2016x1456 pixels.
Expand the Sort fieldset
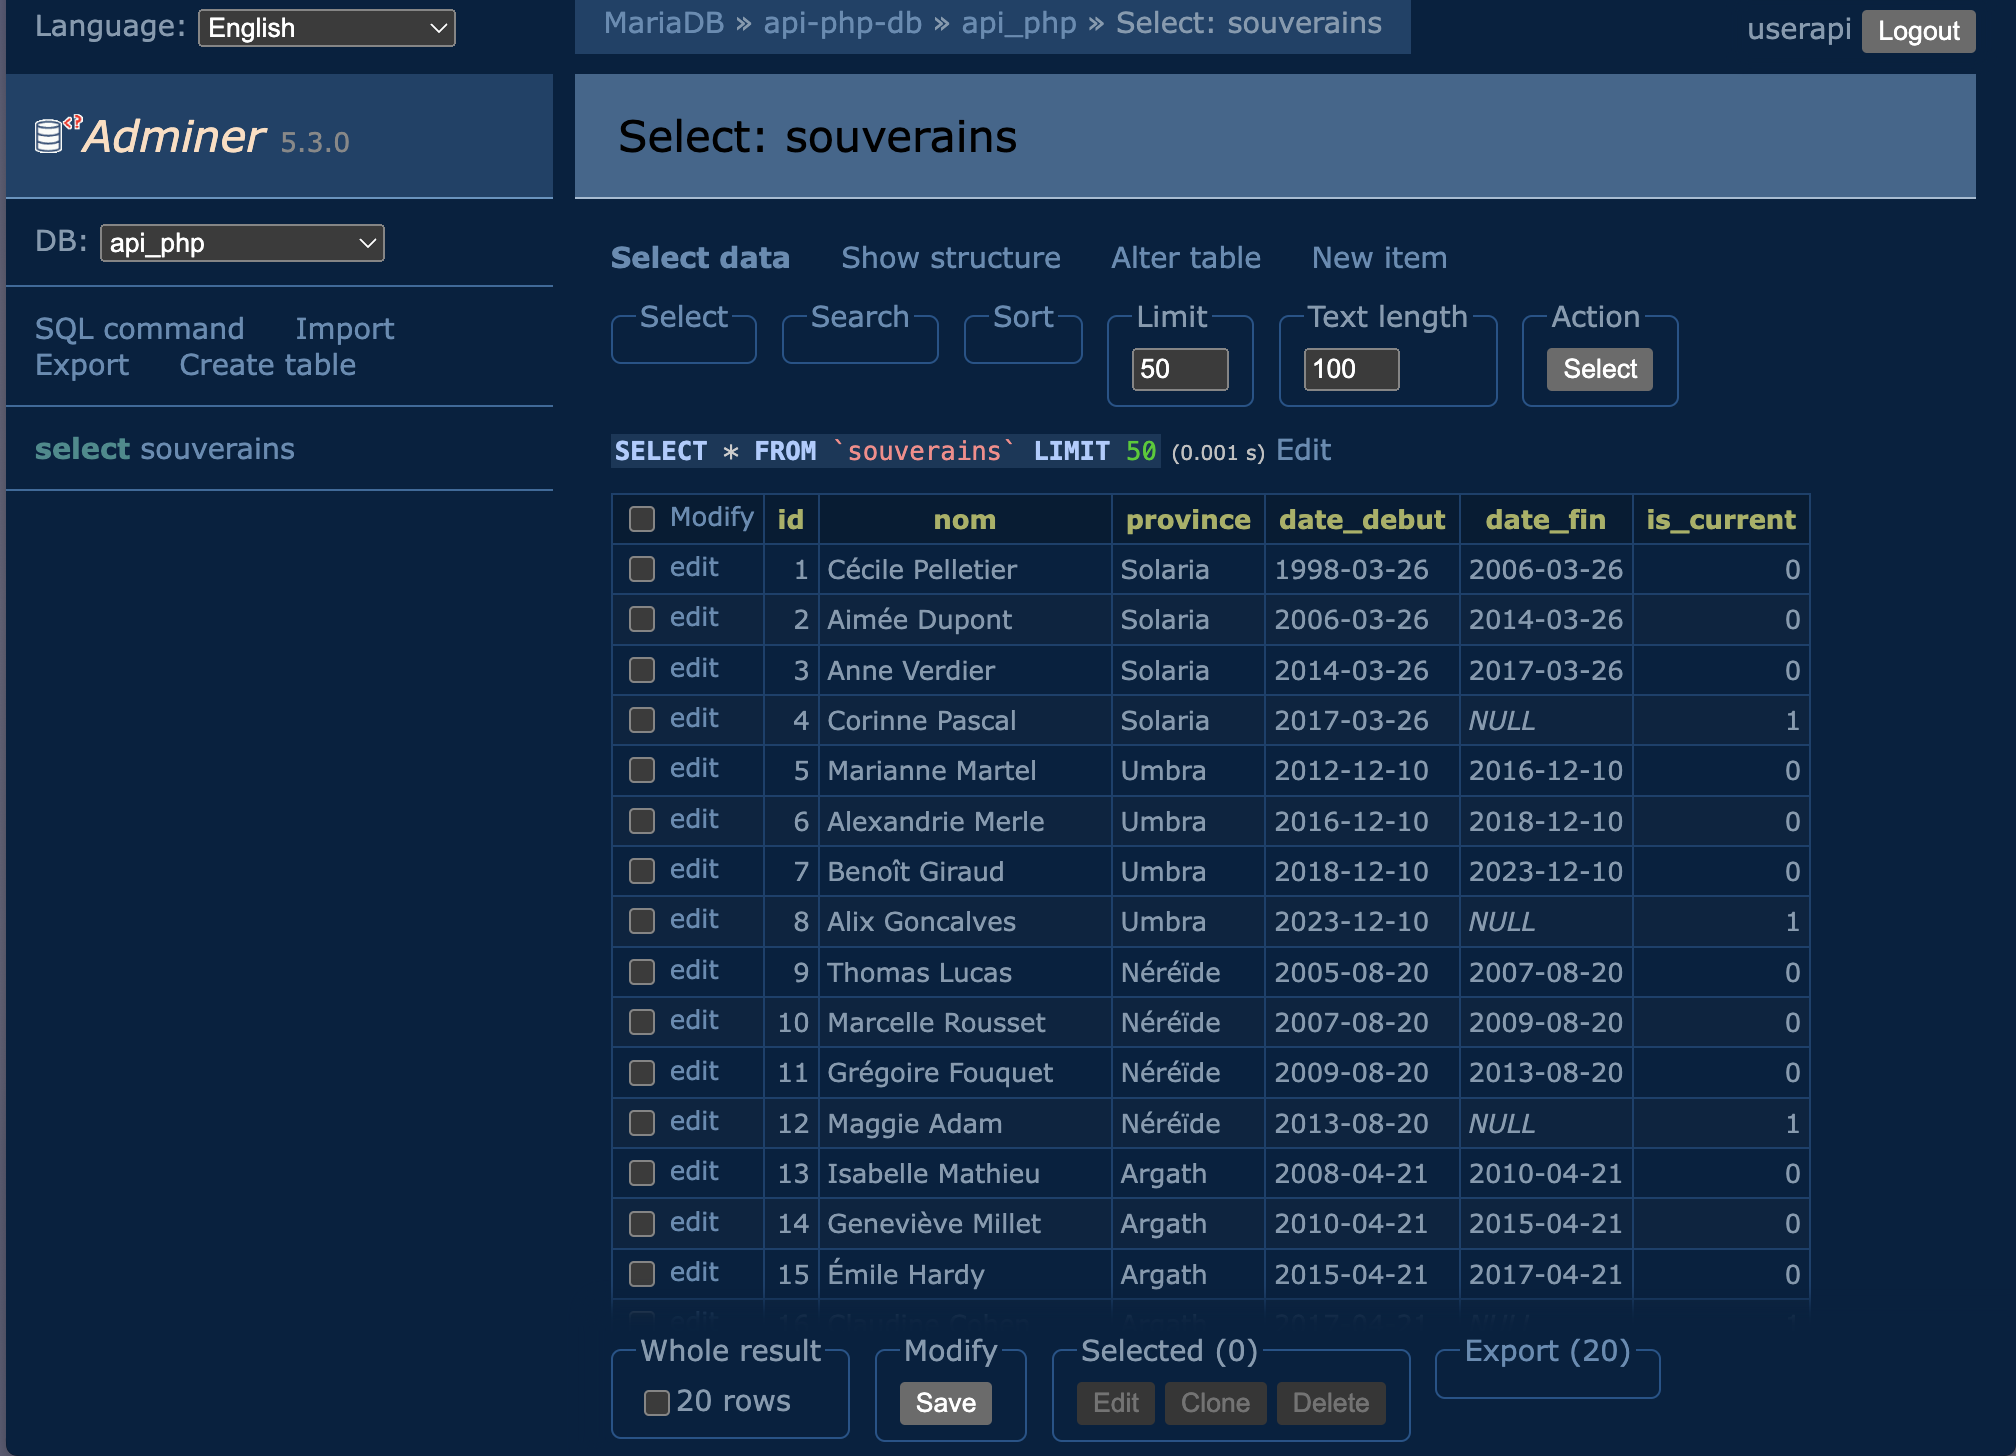(x=1022, y=318)
